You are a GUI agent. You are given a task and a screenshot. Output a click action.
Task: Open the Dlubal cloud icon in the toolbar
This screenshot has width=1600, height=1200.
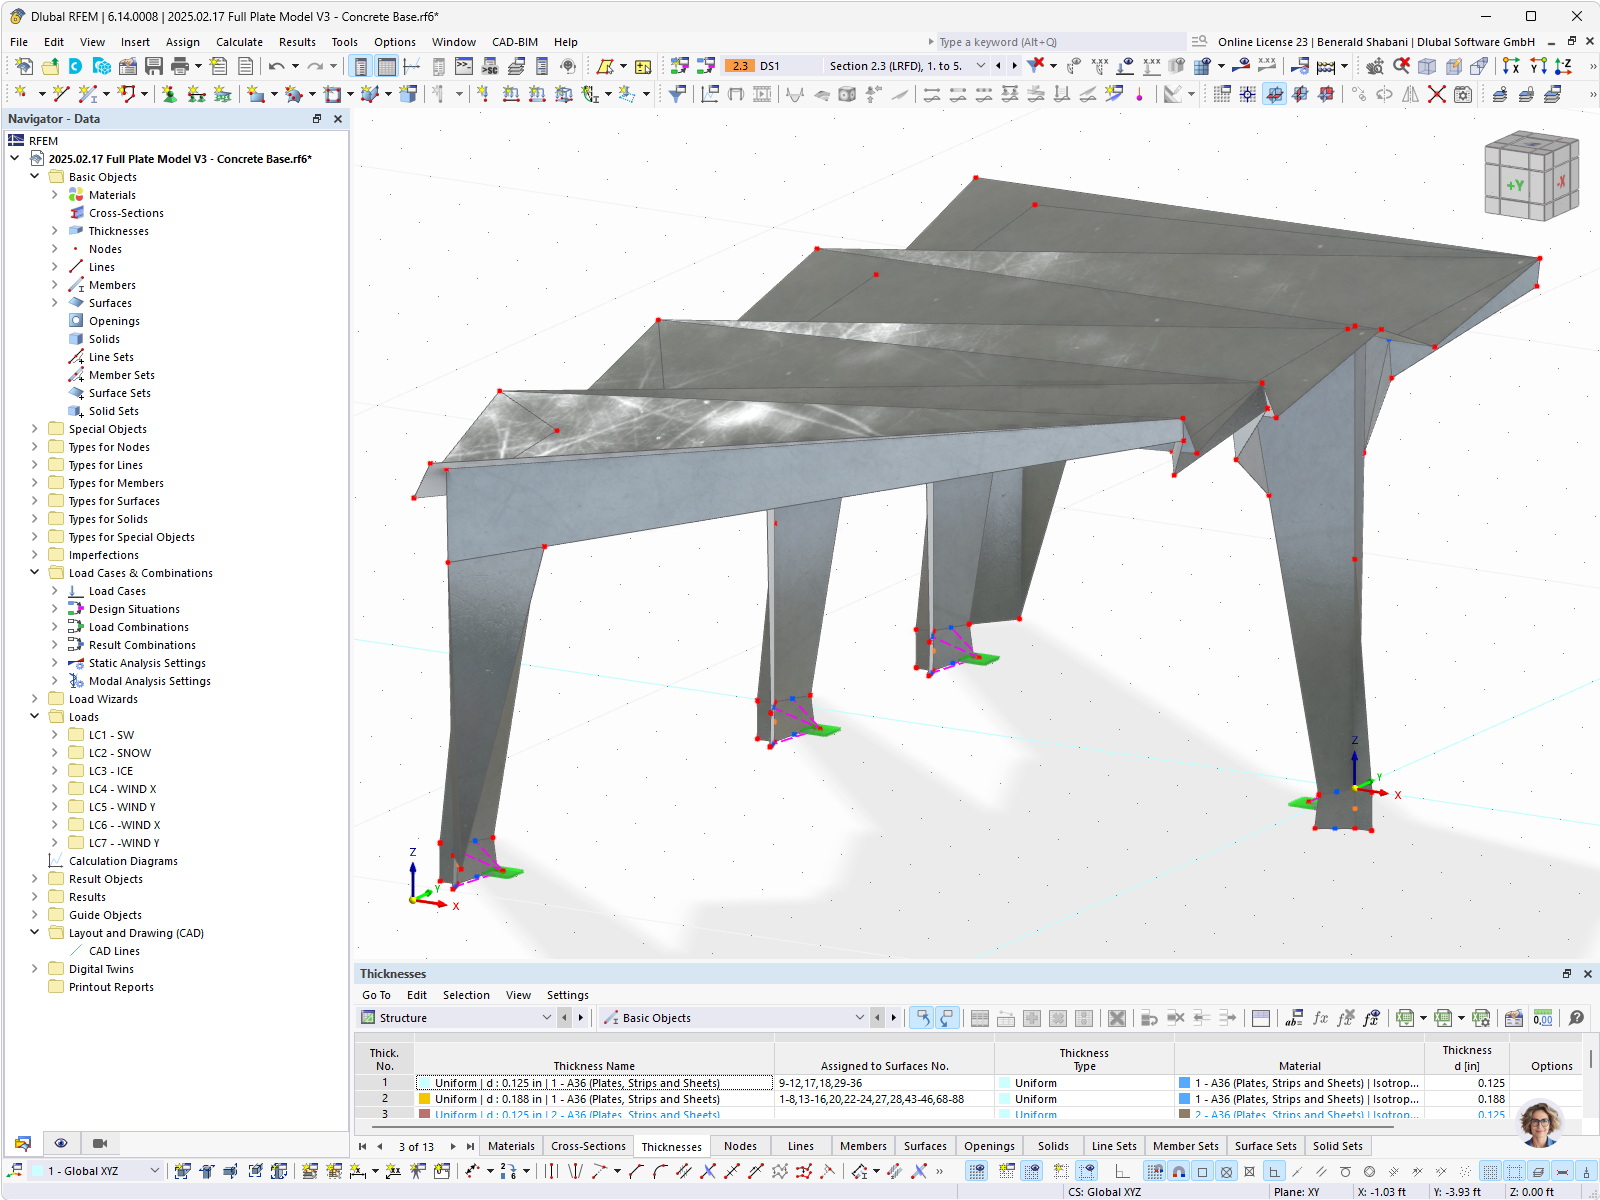click(75, 66)
